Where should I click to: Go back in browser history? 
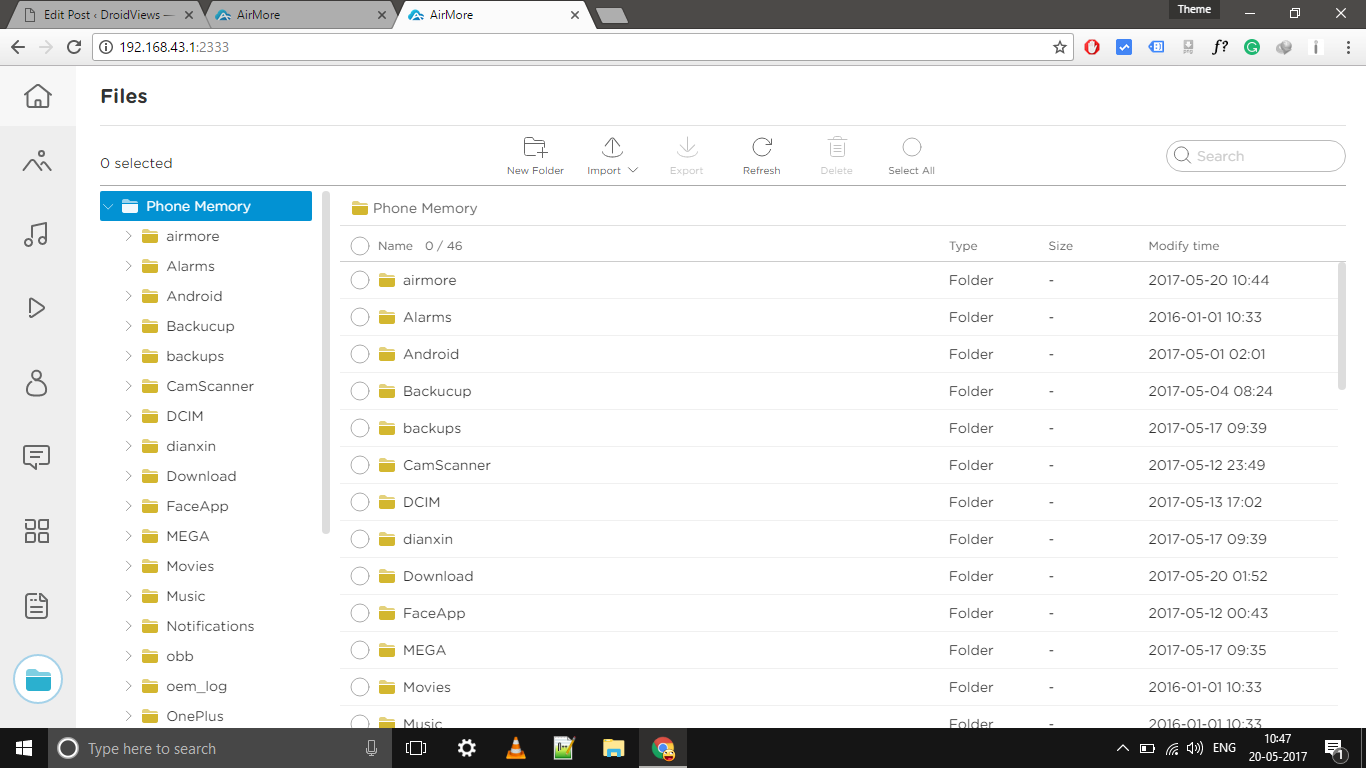[18, 47]
